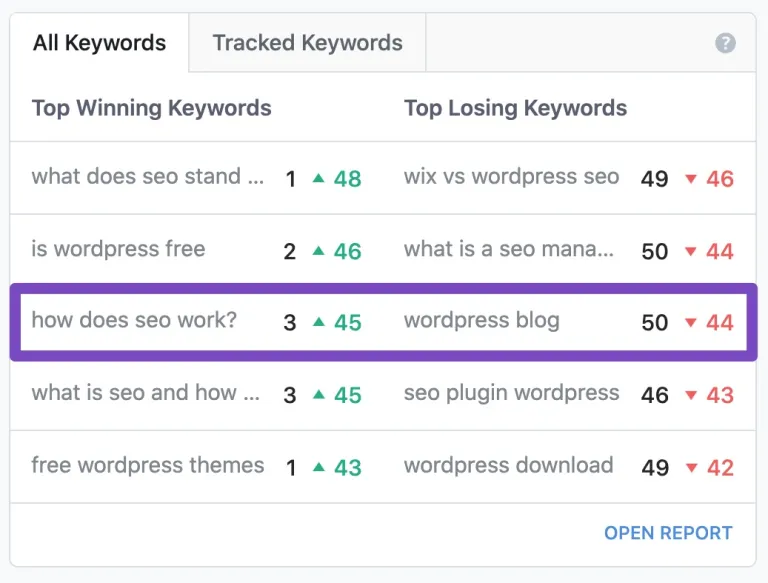Viewport: 768px width, 583px height.
Task: Open the 'wix vs wordpress seo' keyword
Action: click(511, 176)
